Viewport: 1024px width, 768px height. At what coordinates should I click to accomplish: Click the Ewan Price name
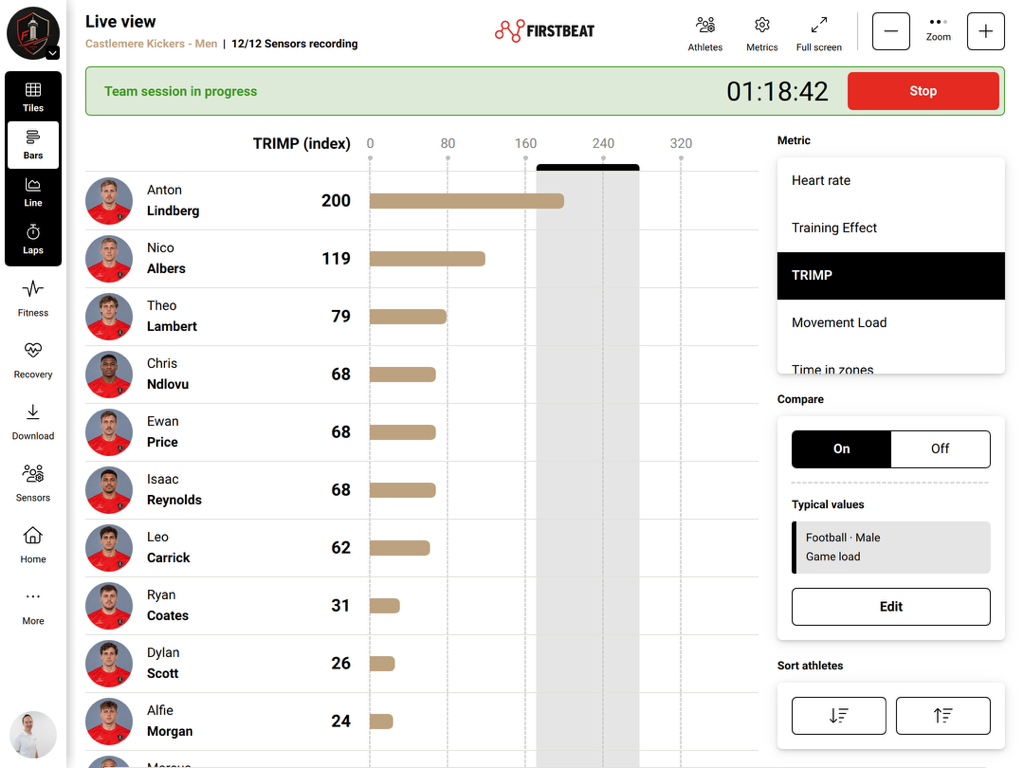(163, 432)
